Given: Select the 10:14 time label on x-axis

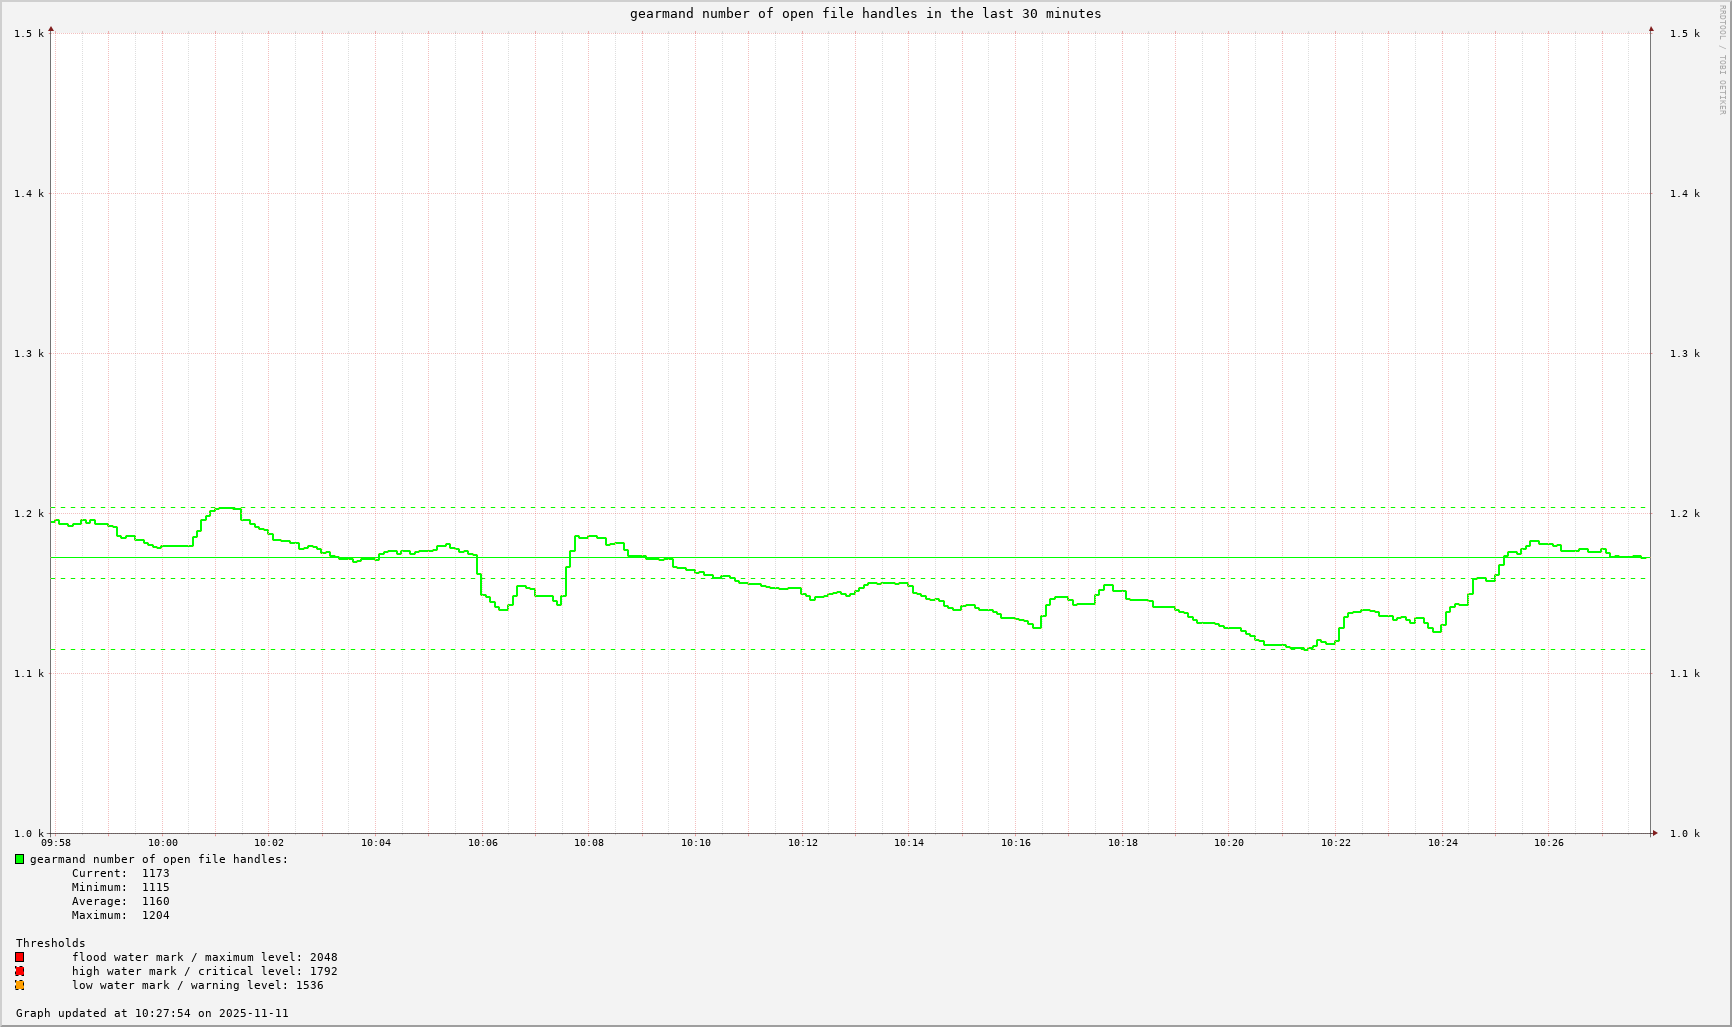Looking at the screenshot, I should [909, 843].
